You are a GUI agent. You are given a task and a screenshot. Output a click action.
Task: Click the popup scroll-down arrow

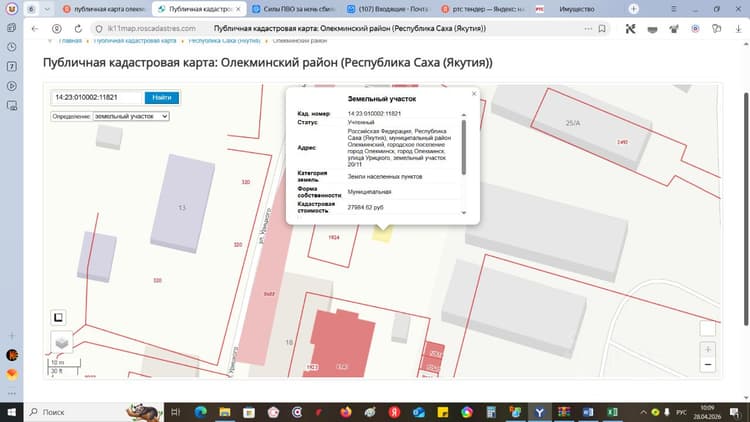pos(463,213)
